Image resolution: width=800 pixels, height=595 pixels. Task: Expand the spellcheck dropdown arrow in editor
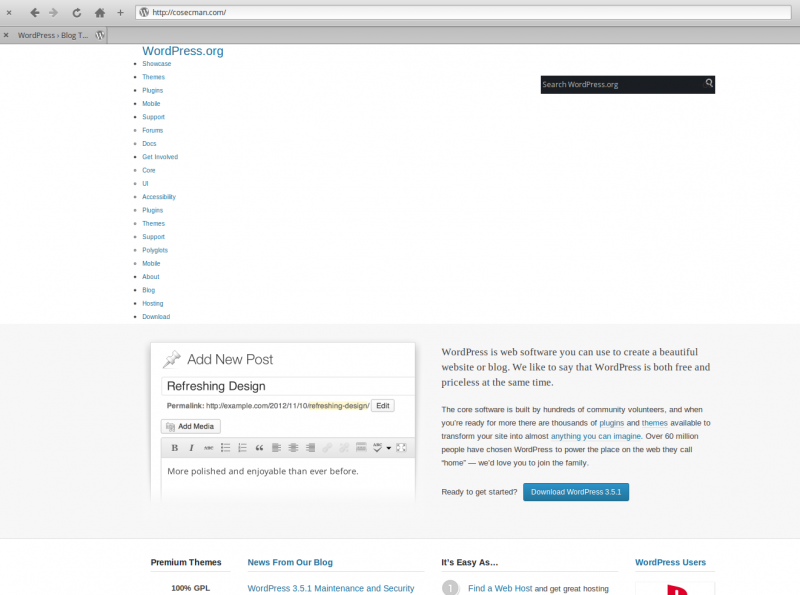pyautogui.click(x=388, y=447)
